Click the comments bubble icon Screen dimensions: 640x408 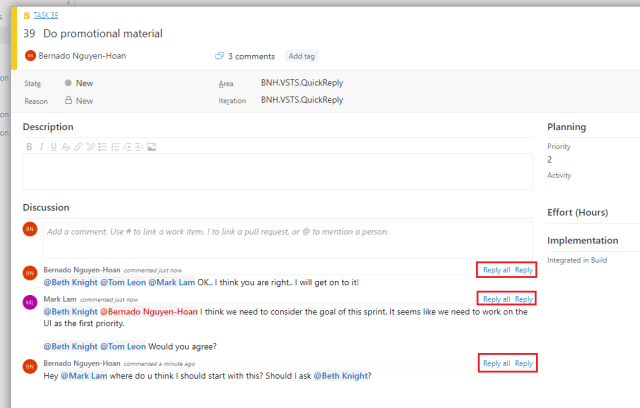pos(220,56)
